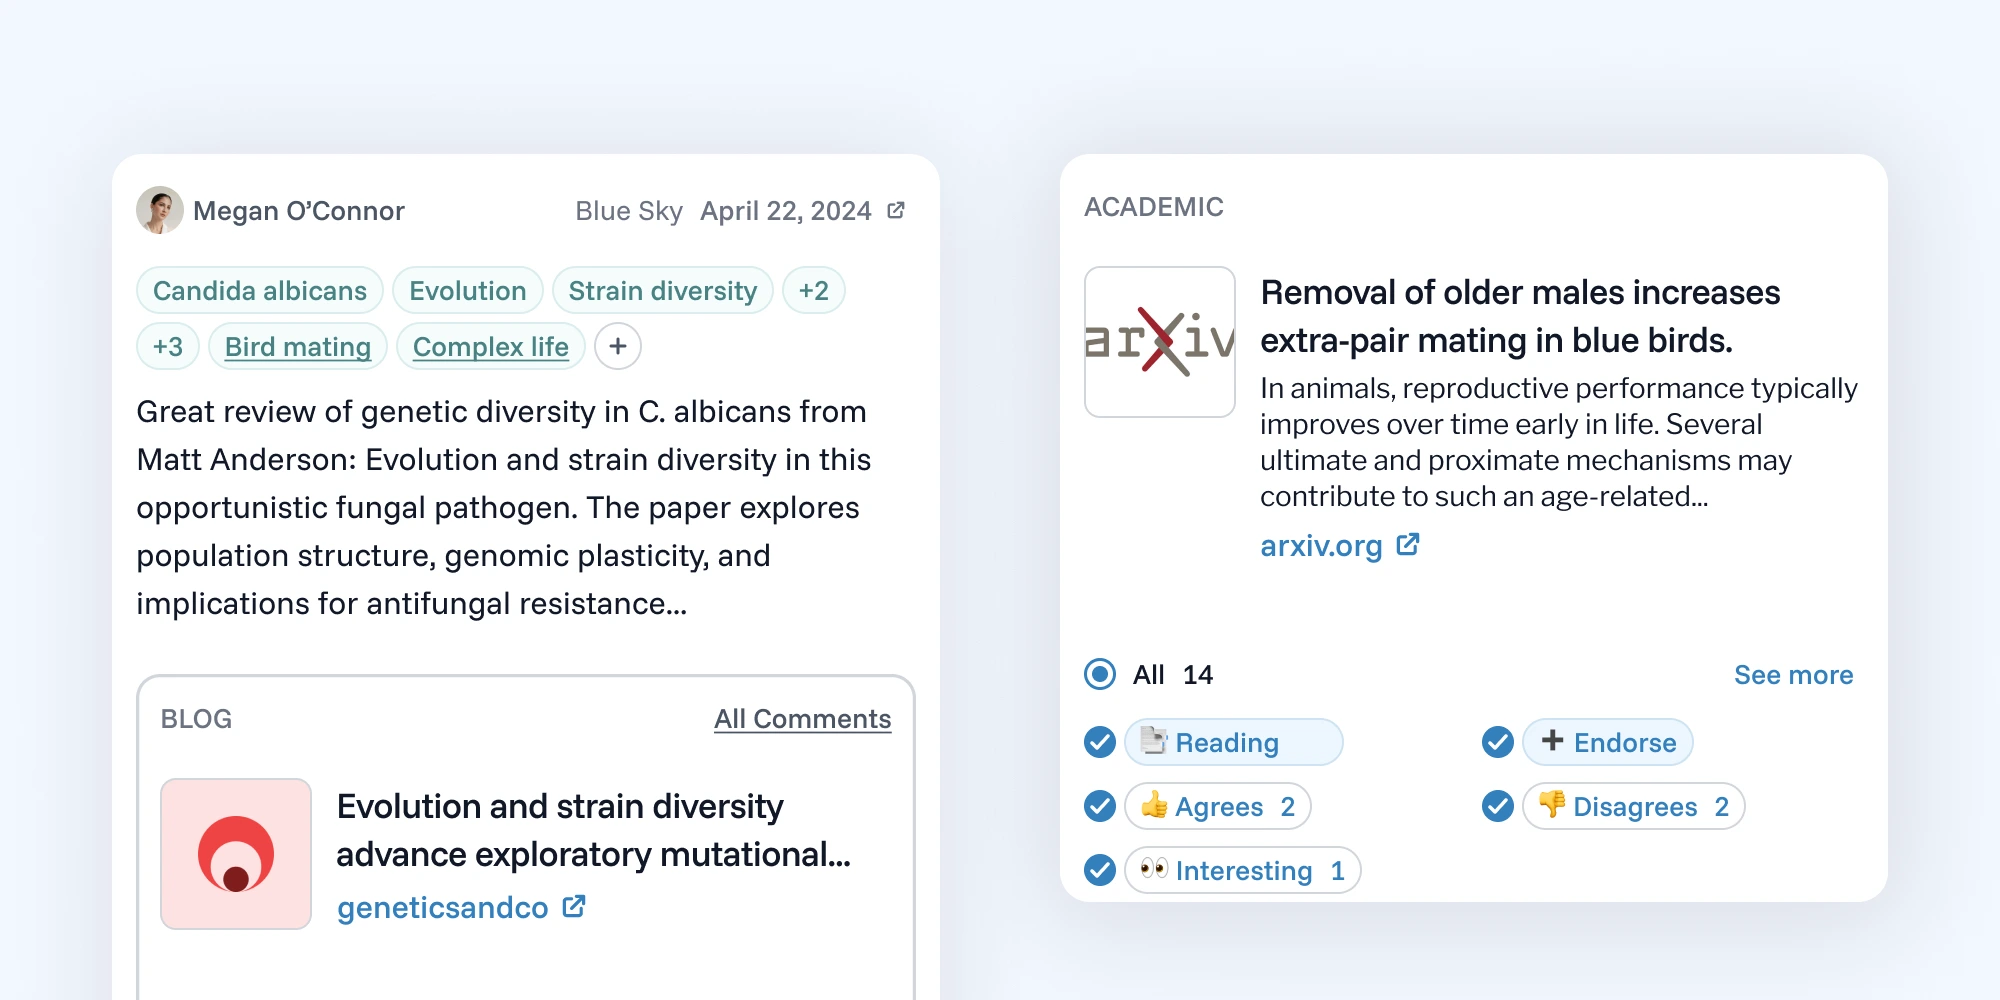
Task: Click the arXiv logo thumbnail
Action: pyautogui.click(x=1160, y=342)
